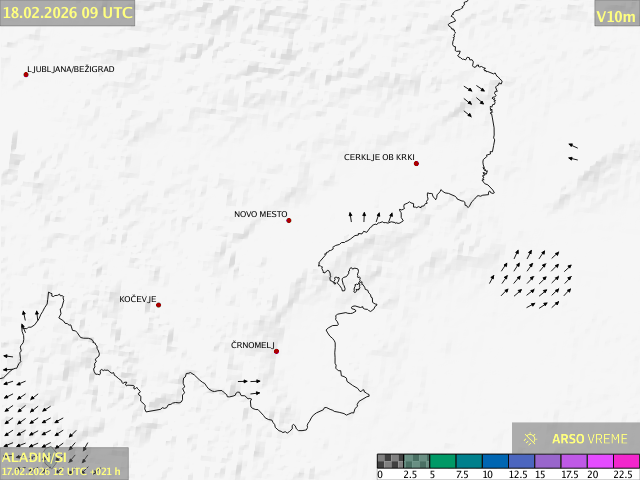
Task: Select the Kočevje station red marker
Action: pos(158,305)
